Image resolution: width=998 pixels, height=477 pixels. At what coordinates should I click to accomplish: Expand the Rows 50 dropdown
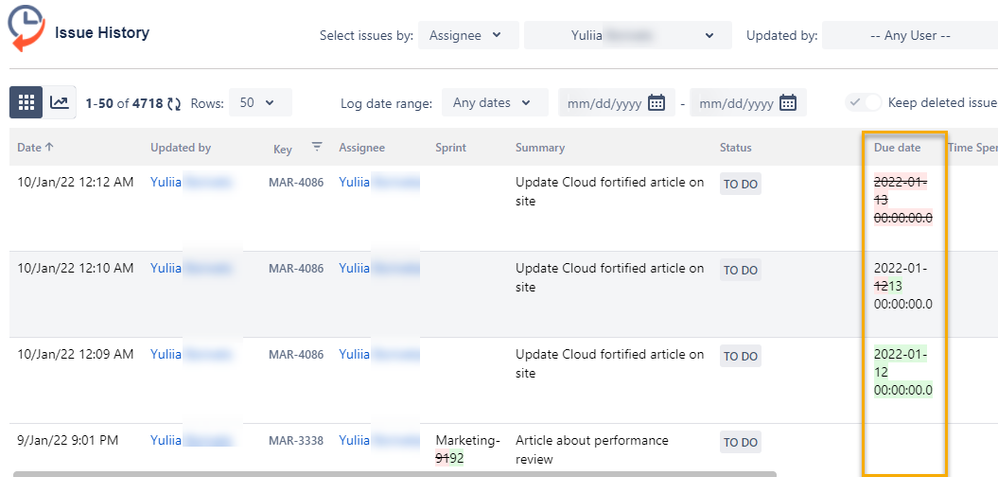tap(260, 102)
